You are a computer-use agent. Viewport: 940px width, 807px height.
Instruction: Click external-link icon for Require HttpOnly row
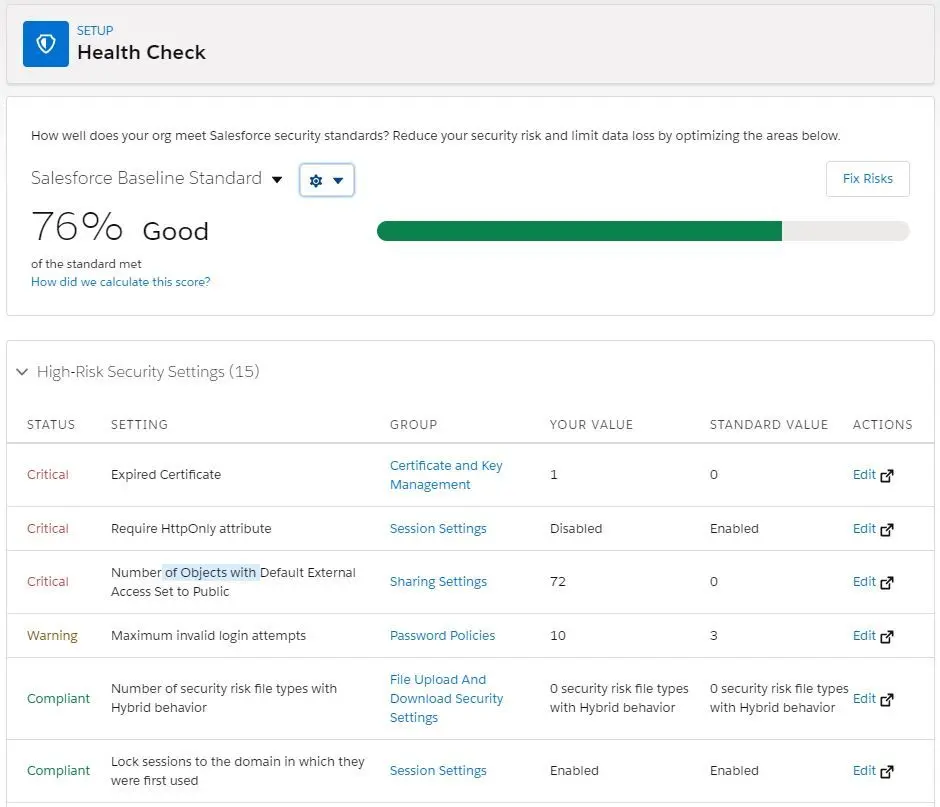(x=887, y=529)
